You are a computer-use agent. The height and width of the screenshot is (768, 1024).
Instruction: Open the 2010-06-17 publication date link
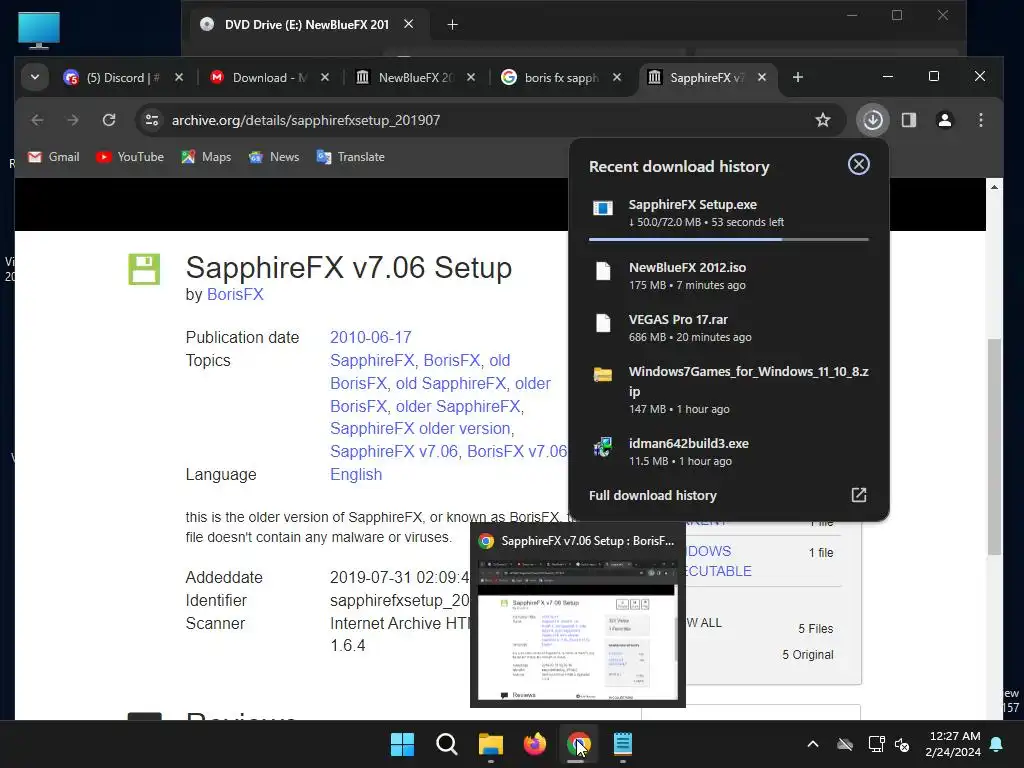tap(370, 337)
